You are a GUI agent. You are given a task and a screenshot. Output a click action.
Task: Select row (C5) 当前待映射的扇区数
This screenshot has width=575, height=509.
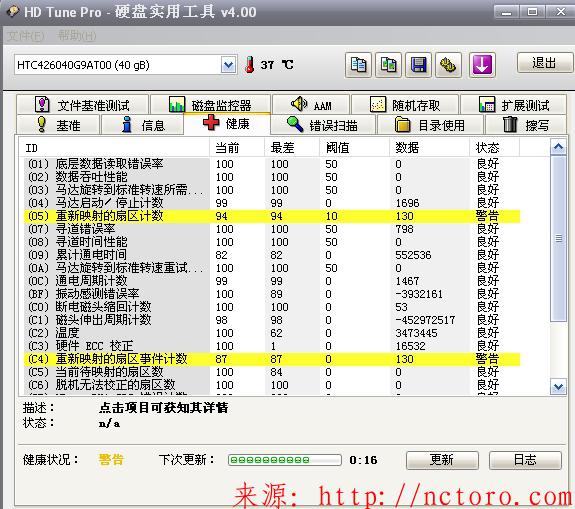click(272, 372)
